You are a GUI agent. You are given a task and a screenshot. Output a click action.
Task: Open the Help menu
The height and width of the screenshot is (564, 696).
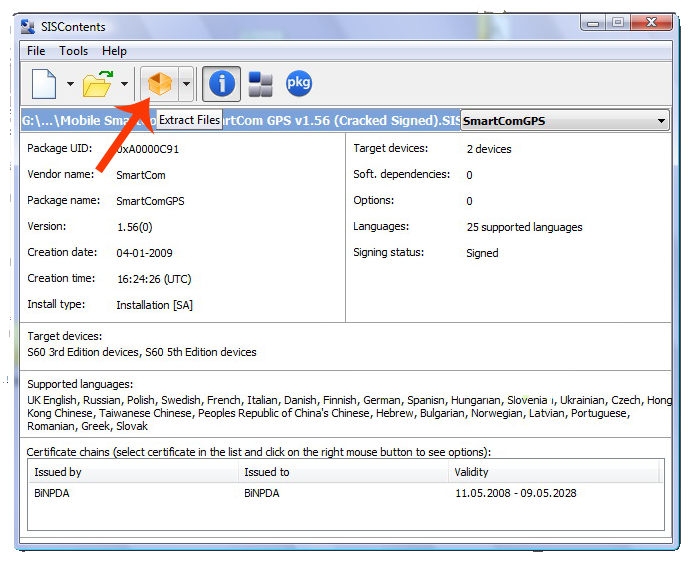(115, 51)
